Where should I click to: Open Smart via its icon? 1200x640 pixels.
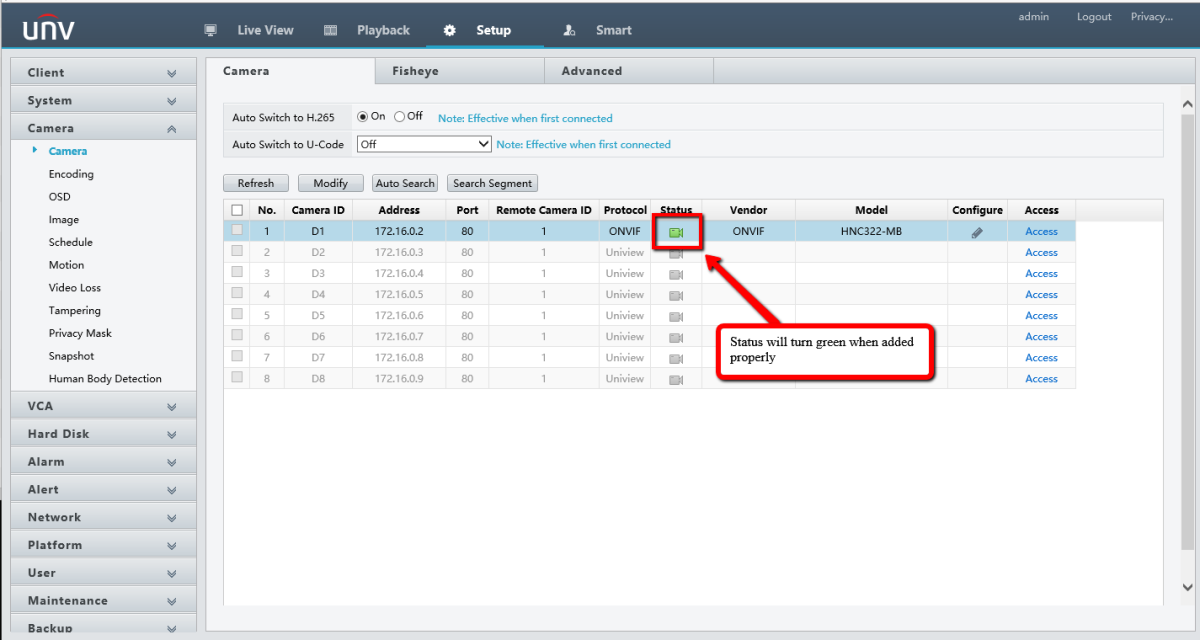[x=569, y=30]
